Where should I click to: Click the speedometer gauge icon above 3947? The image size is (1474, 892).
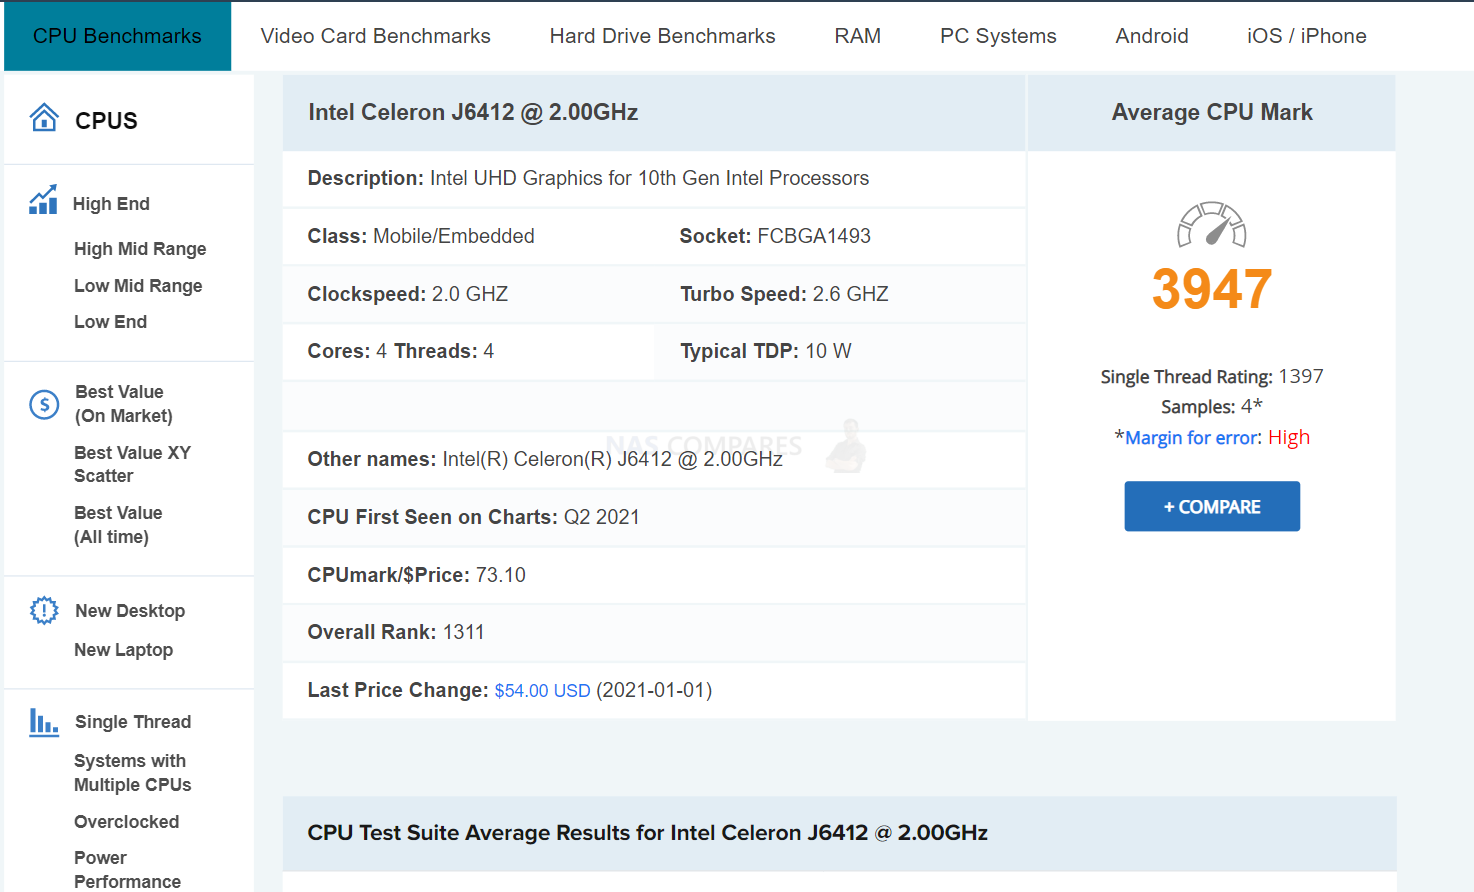point(1211,225)
